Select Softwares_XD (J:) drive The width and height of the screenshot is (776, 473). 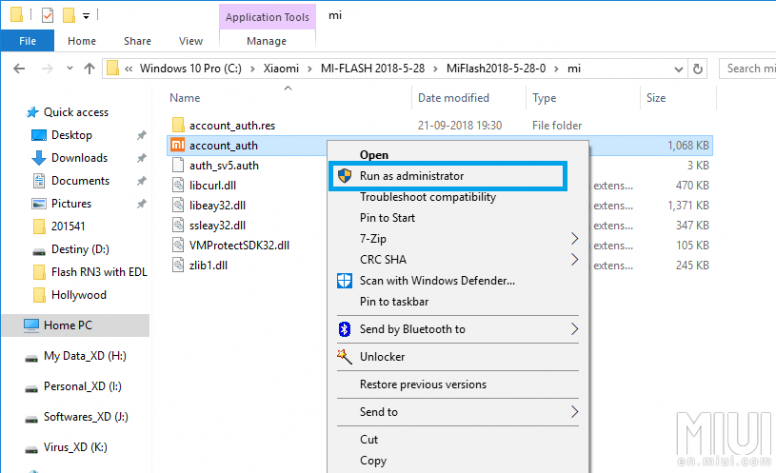click(86, 417)
